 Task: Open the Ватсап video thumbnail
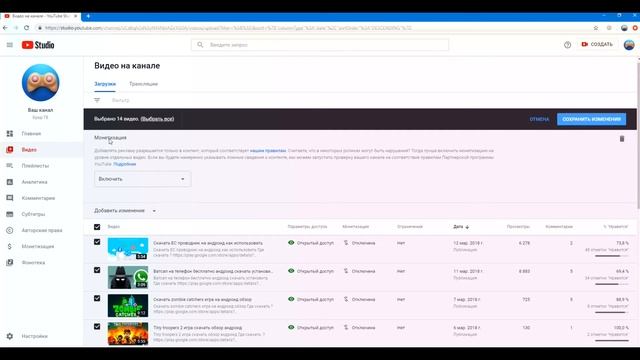128,278
